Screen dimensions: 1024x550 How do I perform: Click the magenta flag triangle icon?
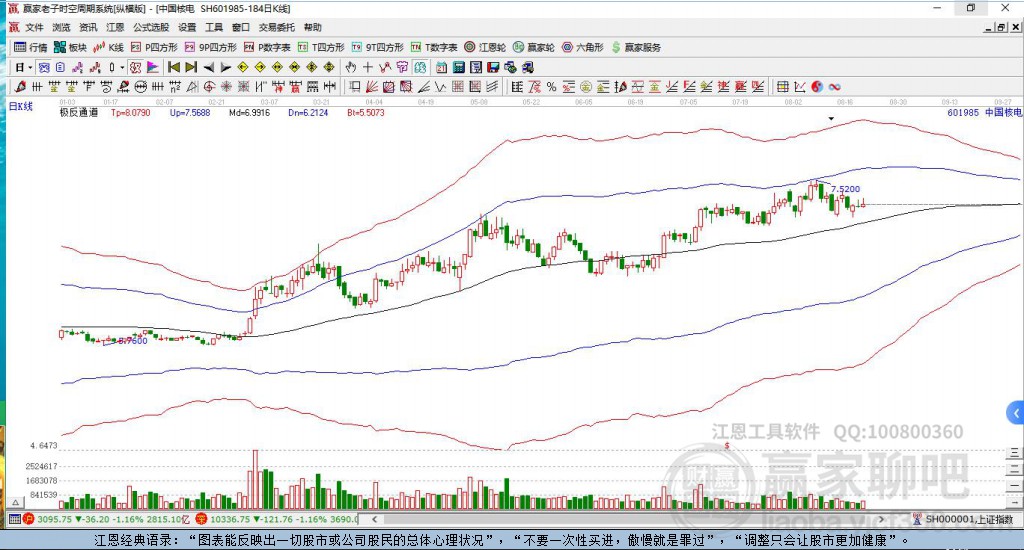(x=153, y=67)
